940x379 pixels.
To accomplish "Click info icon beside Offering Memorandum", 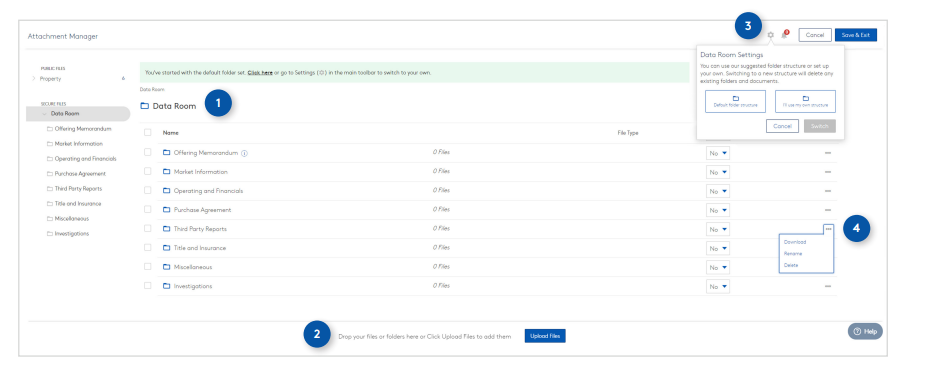I will [245, 153].
